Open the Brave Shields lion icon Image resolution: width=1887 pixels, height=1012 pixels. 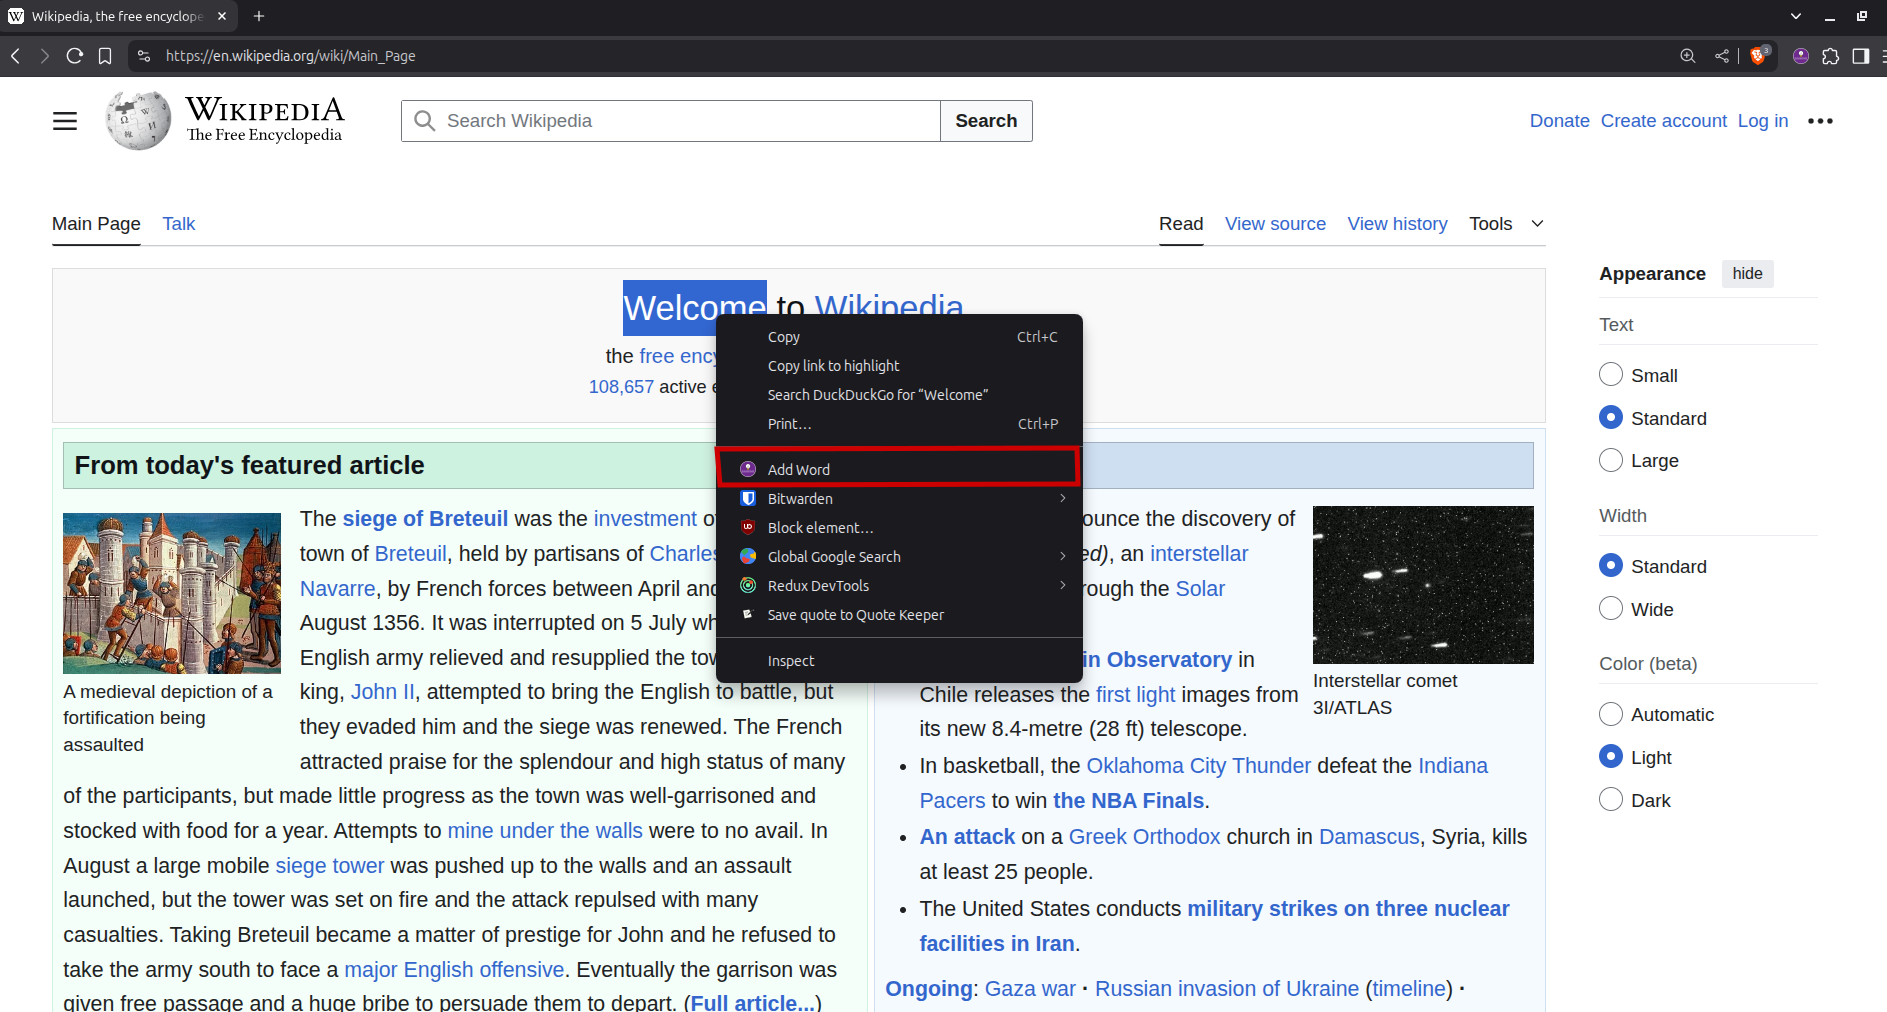pyautogui.click(x=1759, y=55)
